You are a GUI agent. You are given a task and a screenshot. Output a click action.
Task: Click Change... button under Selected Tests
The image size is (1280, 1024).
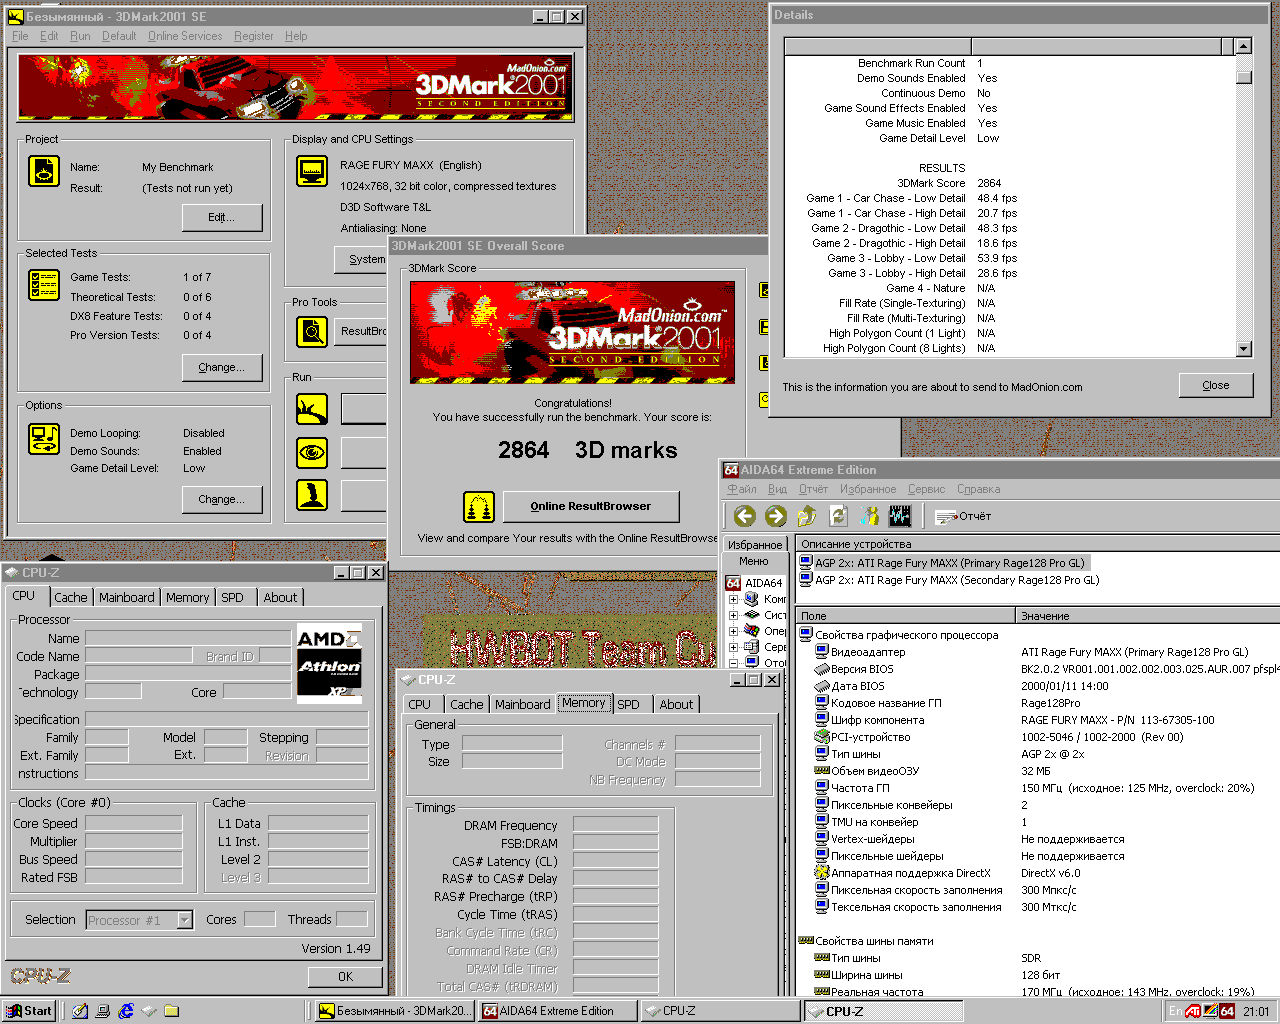(x=222, y=367)
